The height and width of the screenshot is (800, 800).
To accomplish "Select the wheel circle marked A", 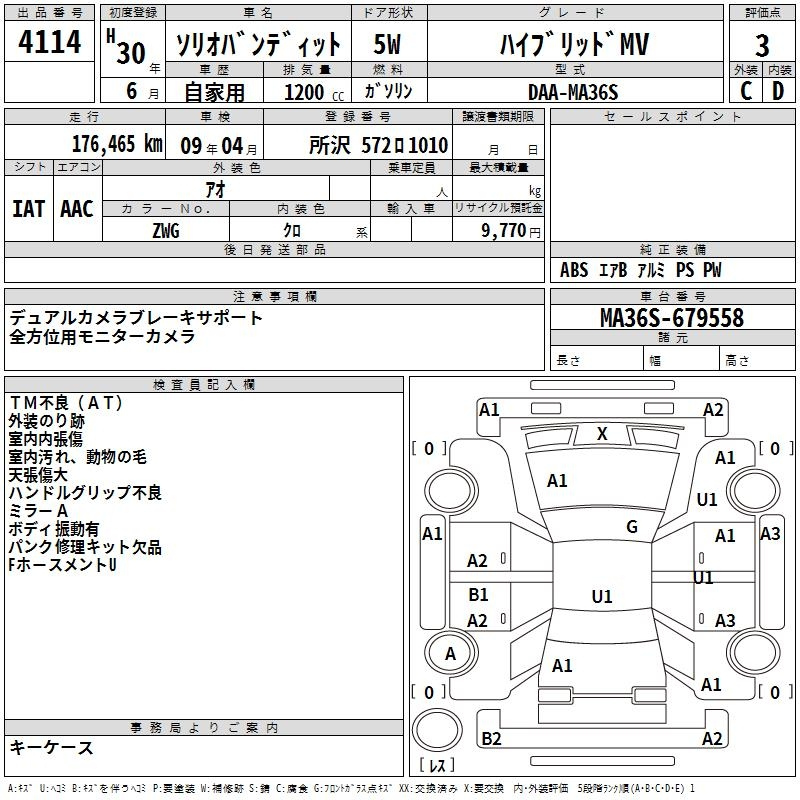I will click(x=450, y=654).
